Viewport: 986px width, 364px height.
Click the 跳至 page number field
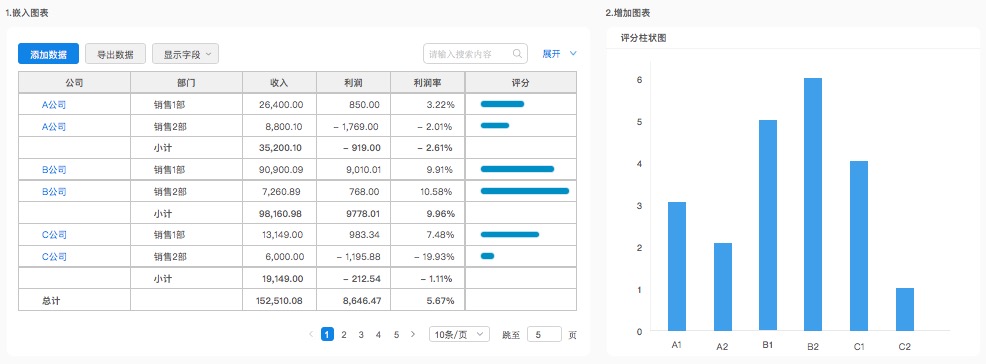coord(544,334)
